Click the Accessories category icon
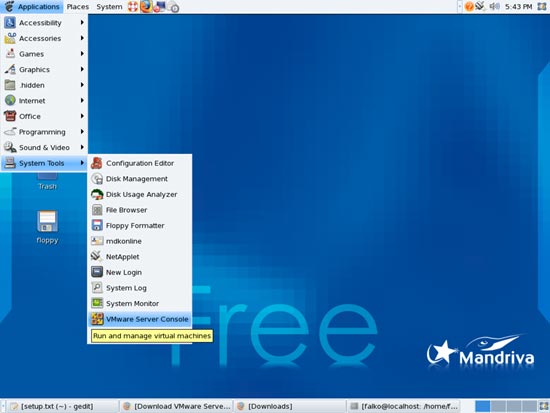 tap(10, 38)
